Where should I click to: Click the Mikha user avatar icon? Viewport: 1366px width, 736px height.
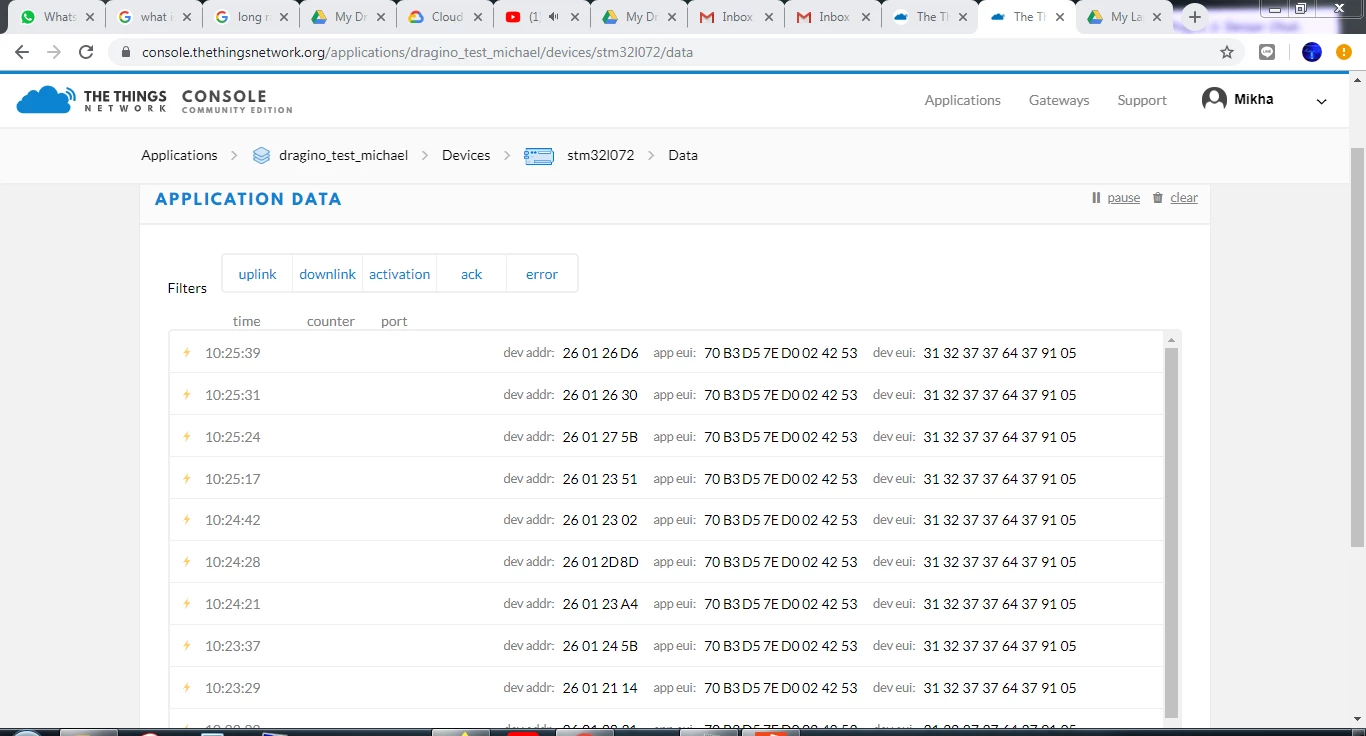pyautogui.click(x=1214, y=99)
